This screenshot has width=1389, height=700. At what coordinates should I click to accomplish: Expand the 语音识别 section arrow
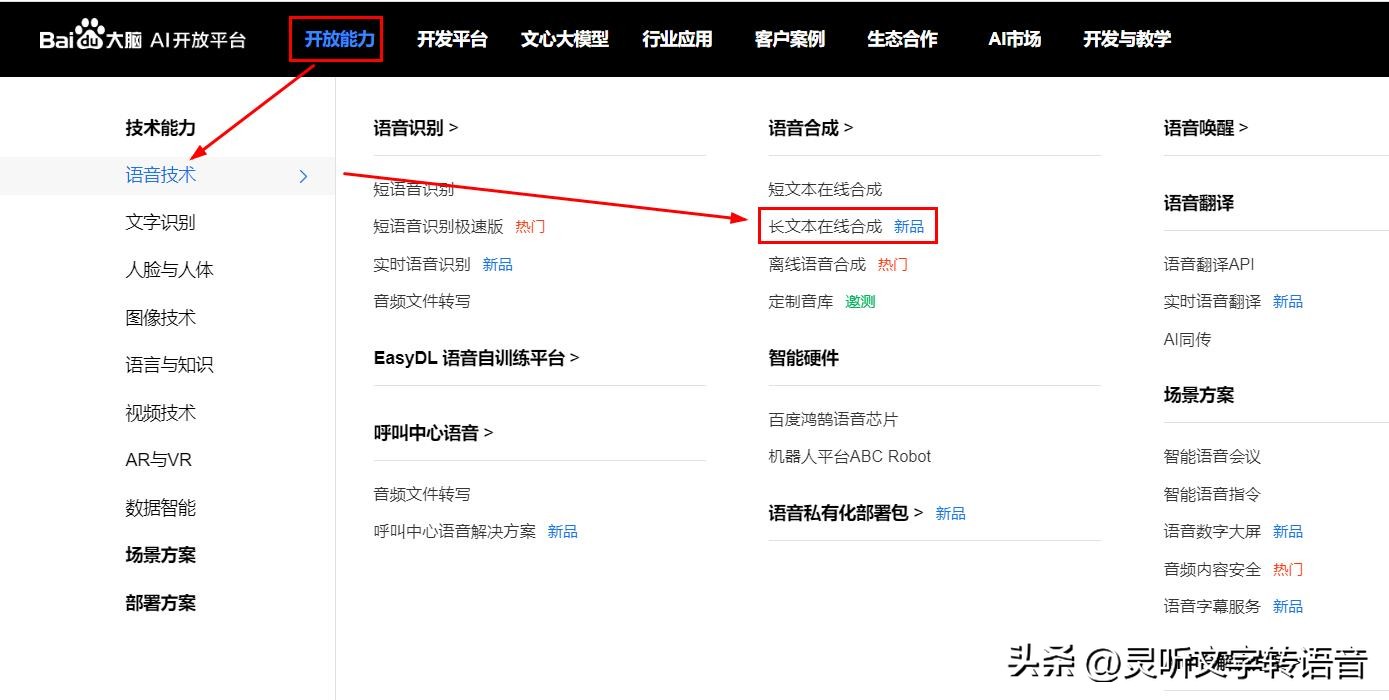[451, 127]
